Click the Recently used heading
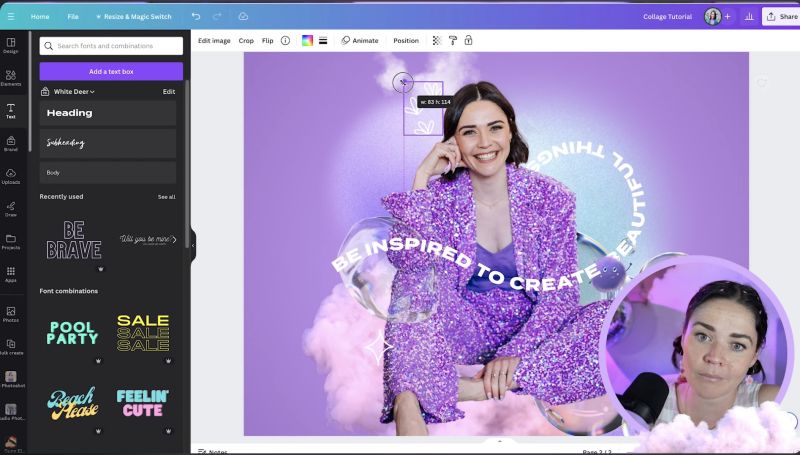 click(61, 196)
